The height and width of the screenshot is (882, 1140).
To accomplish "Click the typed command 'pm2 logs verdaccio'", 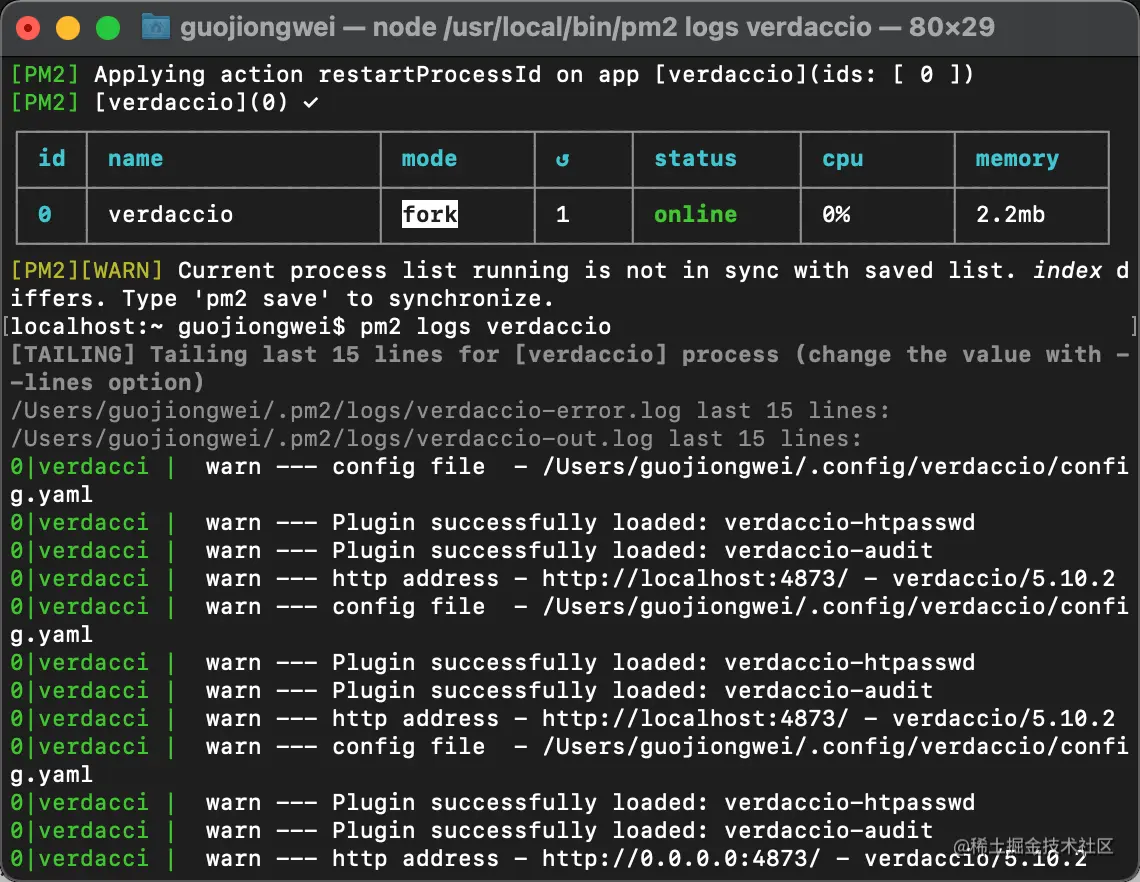I will [x=486, y=326].
